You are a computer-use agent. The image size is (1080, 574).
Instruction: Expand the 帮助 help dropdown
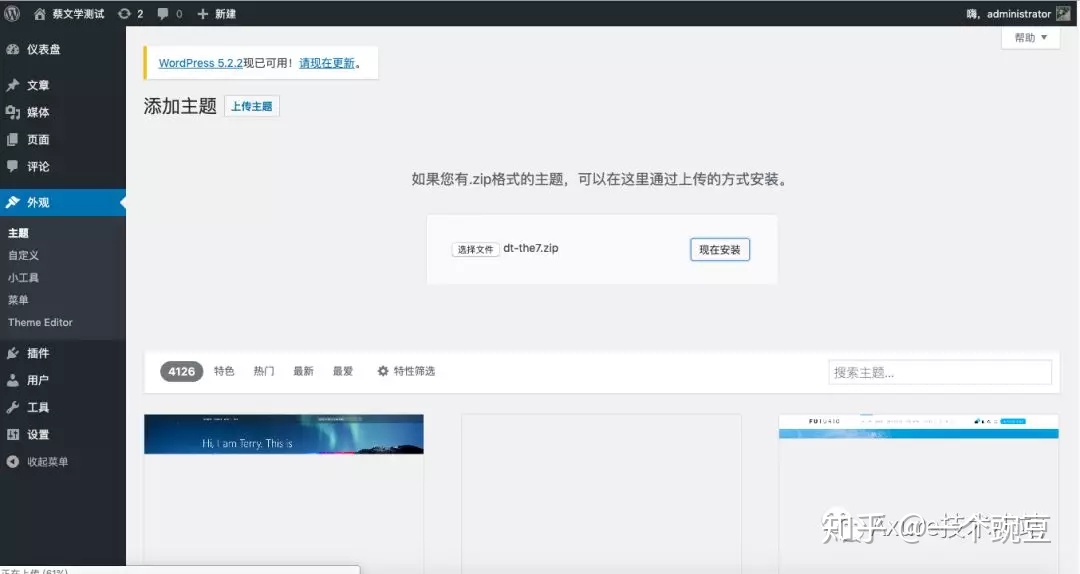click(x=1030, y=37)
